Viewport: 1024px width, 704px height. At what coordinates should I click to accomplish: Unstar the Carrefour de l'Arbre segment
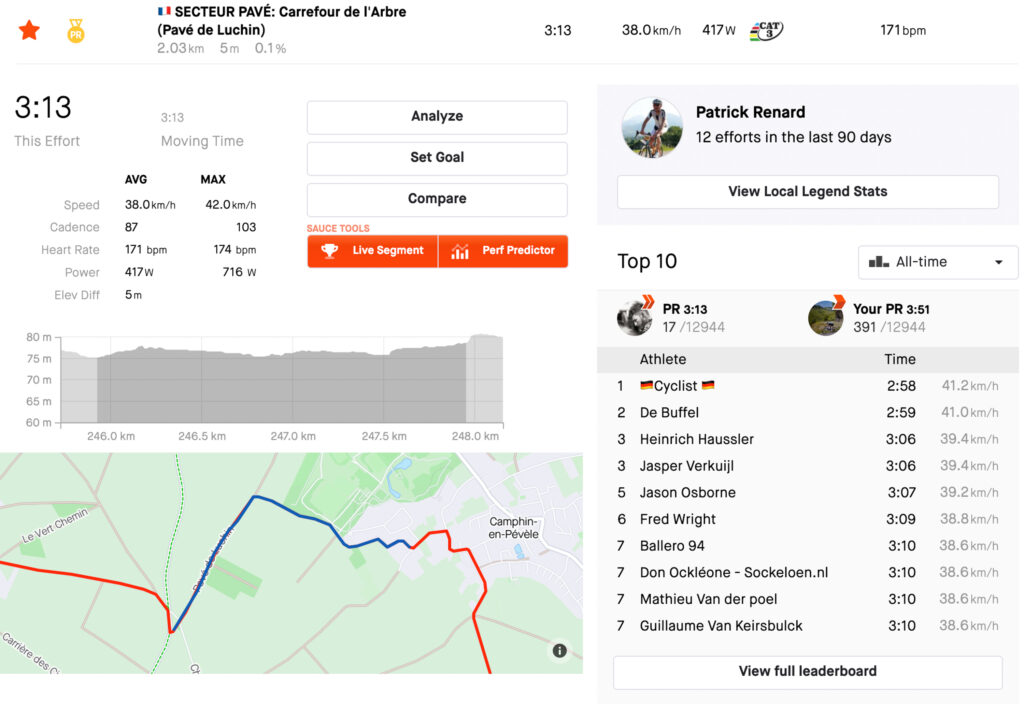click(29, 30)
